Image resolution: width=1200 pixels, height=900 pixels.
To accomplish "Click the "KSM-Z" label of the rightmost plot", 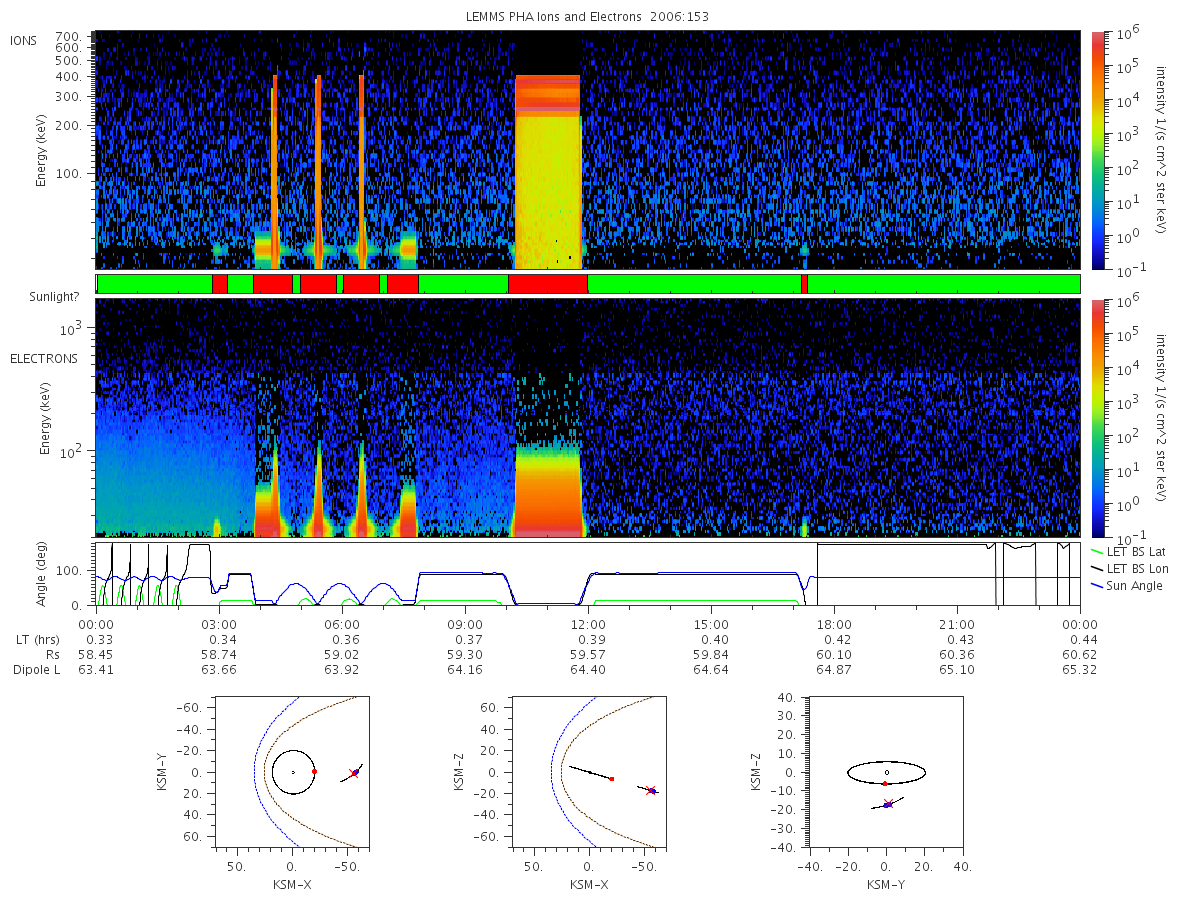I will [757, 772].
